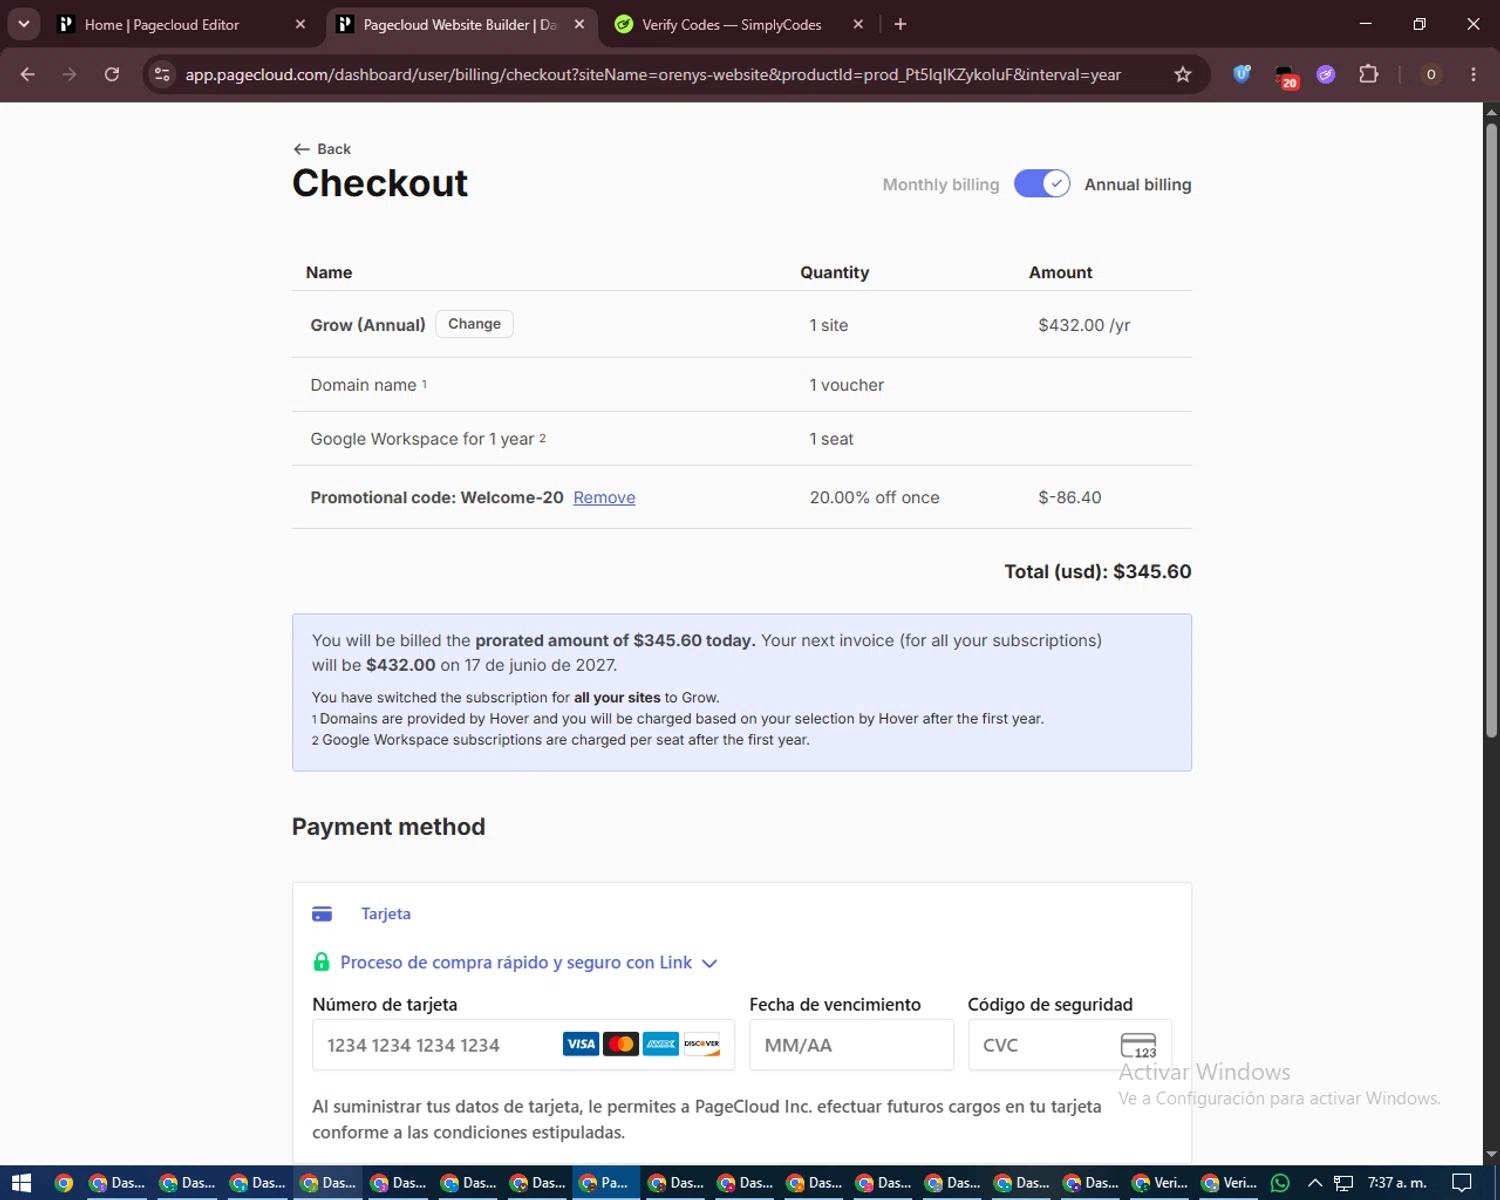The image size is (1500, 1200).
Task: Click the '20.00% off once' cell
Action: [x=875, y=497]
